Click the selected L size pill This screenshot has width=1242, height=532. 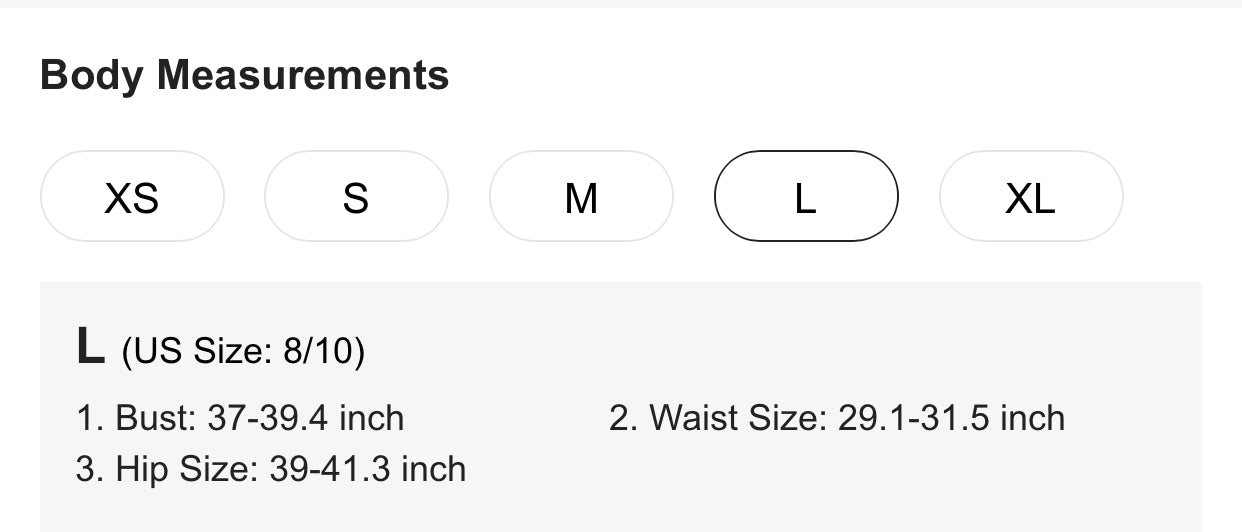click(806, 197)
